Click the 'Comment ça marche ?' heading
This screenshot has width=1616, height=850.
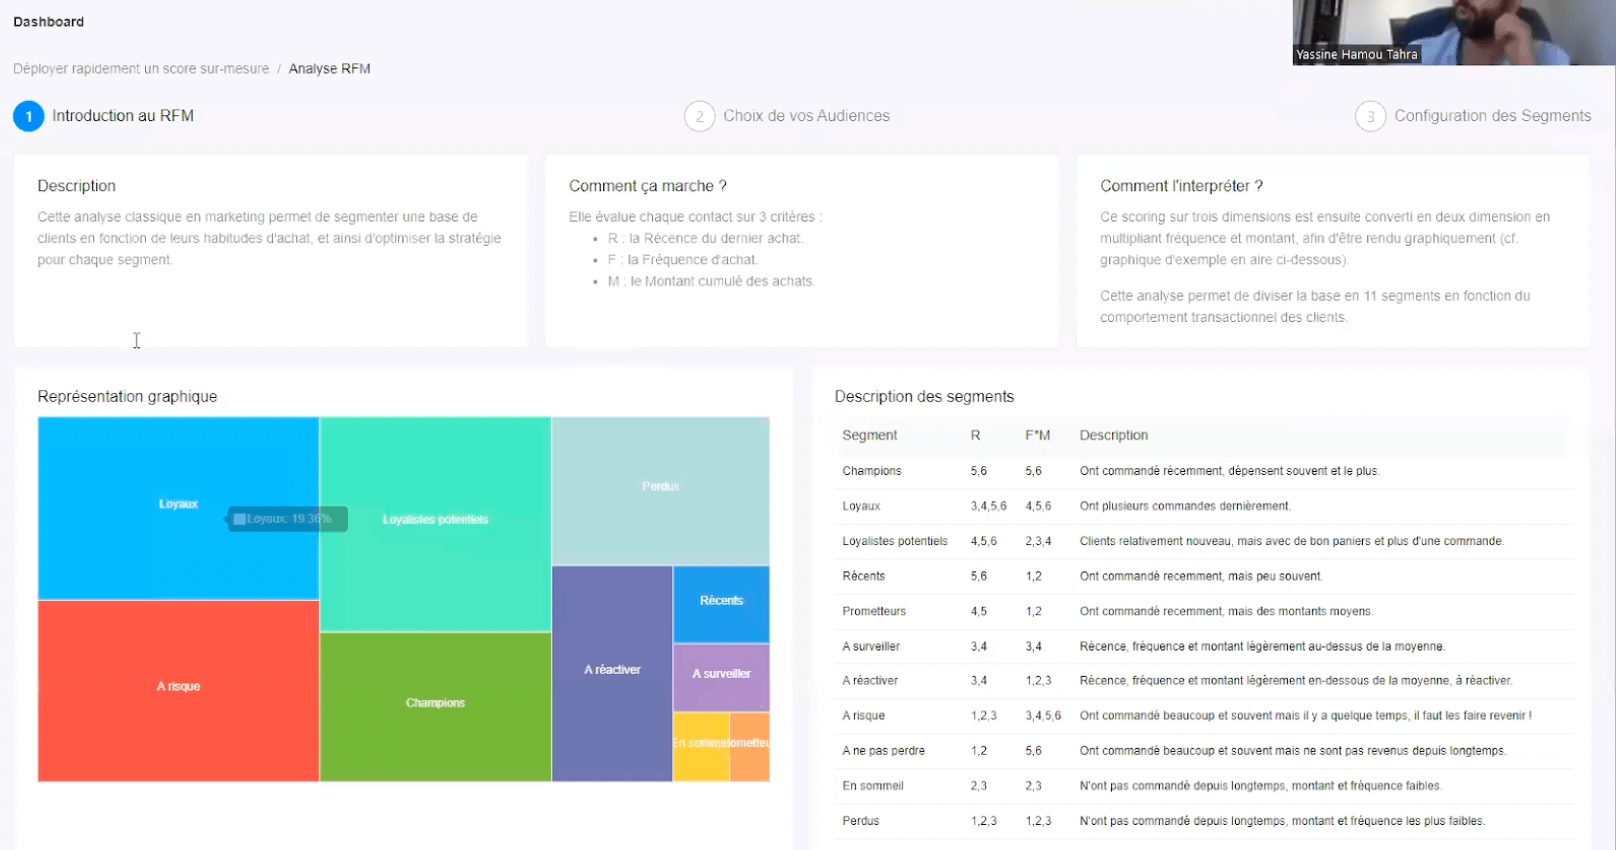(648, 186)
